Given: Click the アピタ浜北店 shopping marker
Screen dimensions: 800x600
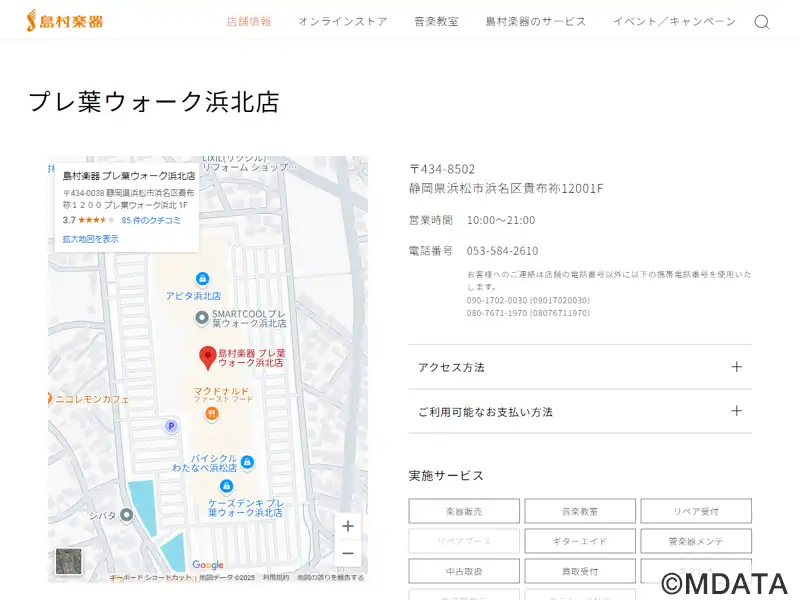Looking at the screenshot, I should click(203, 279).
